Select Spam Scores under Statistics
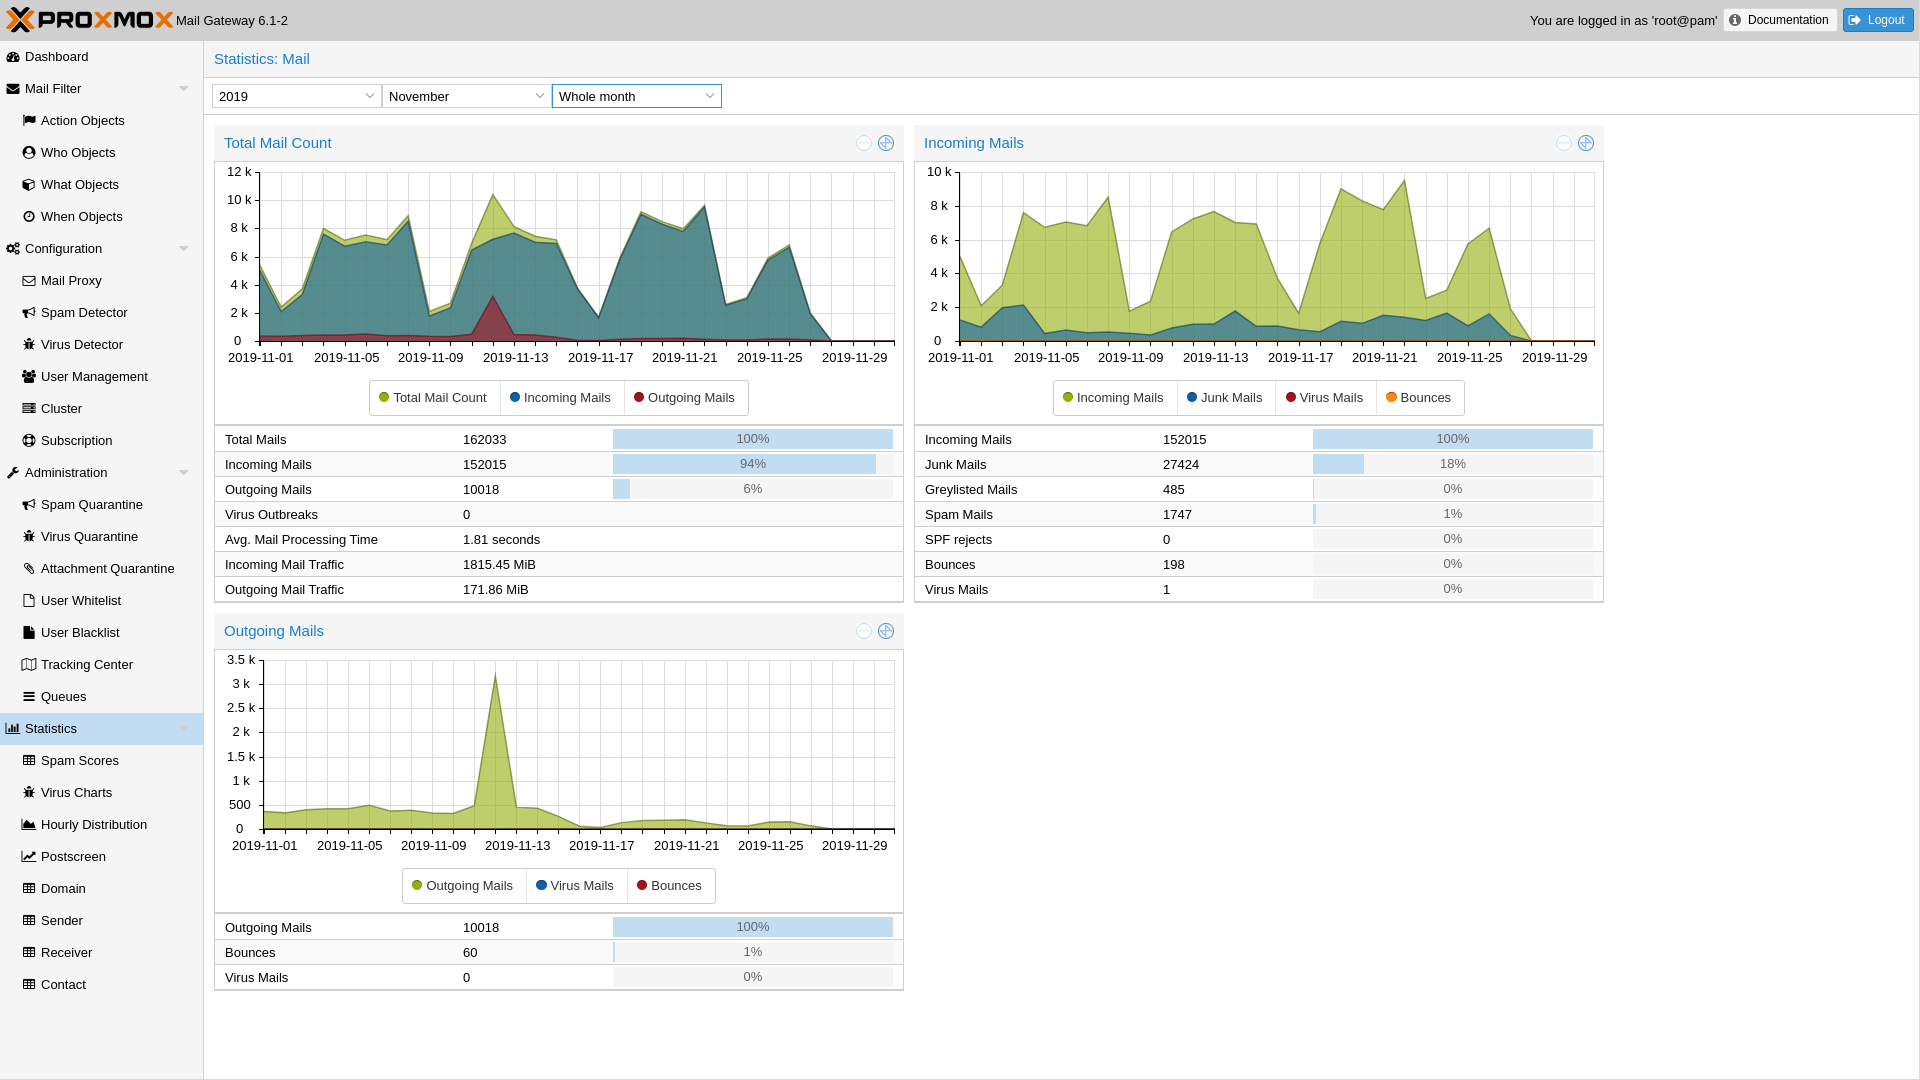Image resolution: width=1920 pixels, height=1080 pixels. click(x=79, y=760)
